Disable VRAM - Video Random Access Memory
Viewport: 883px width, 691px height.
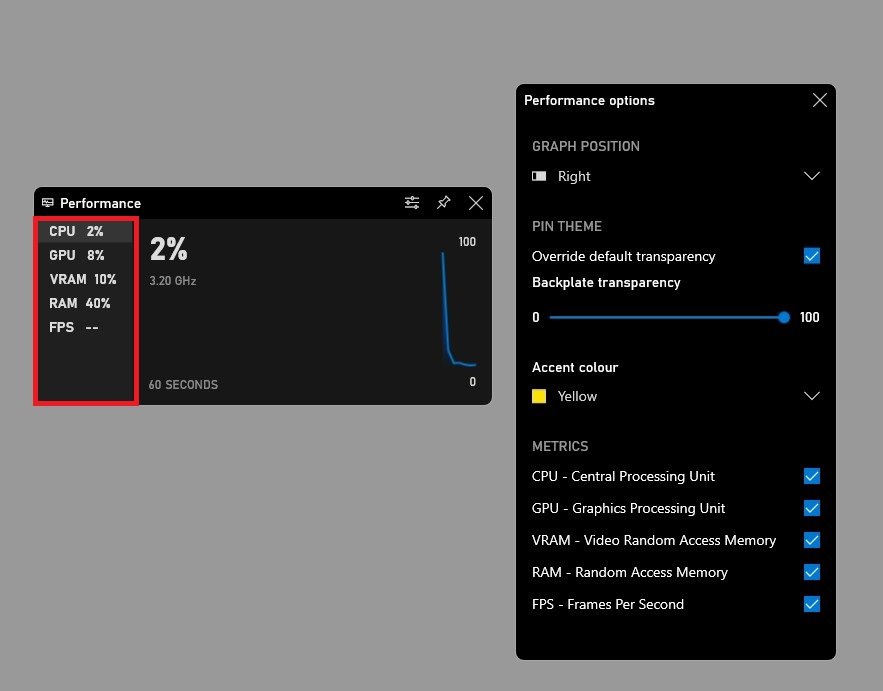click(x=812, y=540)
